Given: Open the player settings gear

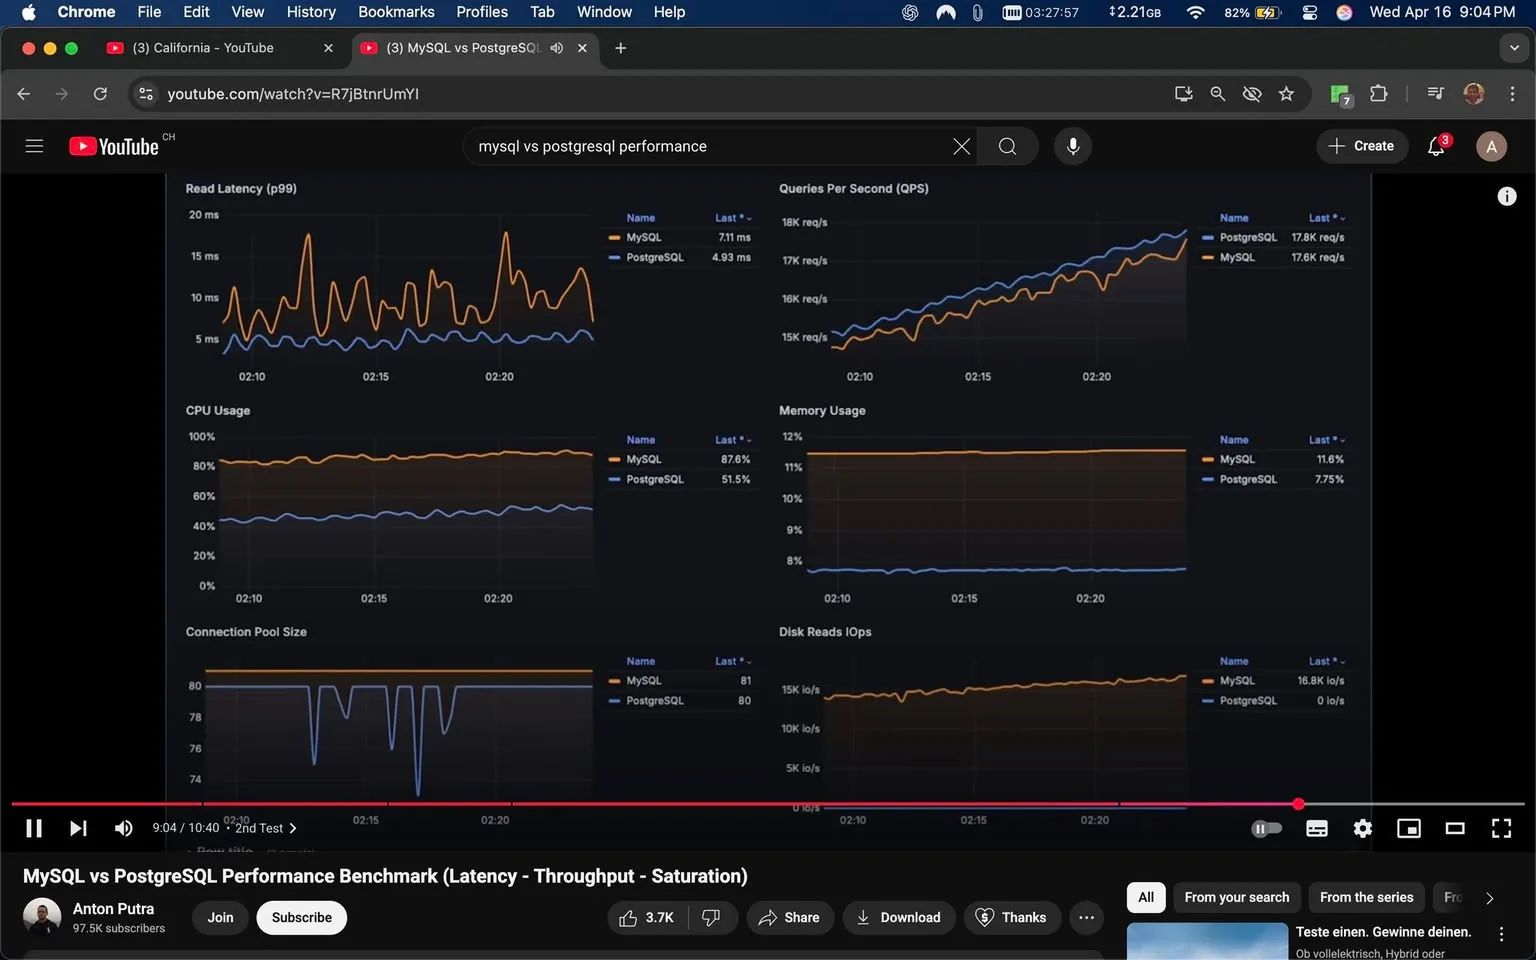Looking at the screenshot, I should coord(1362,828).
